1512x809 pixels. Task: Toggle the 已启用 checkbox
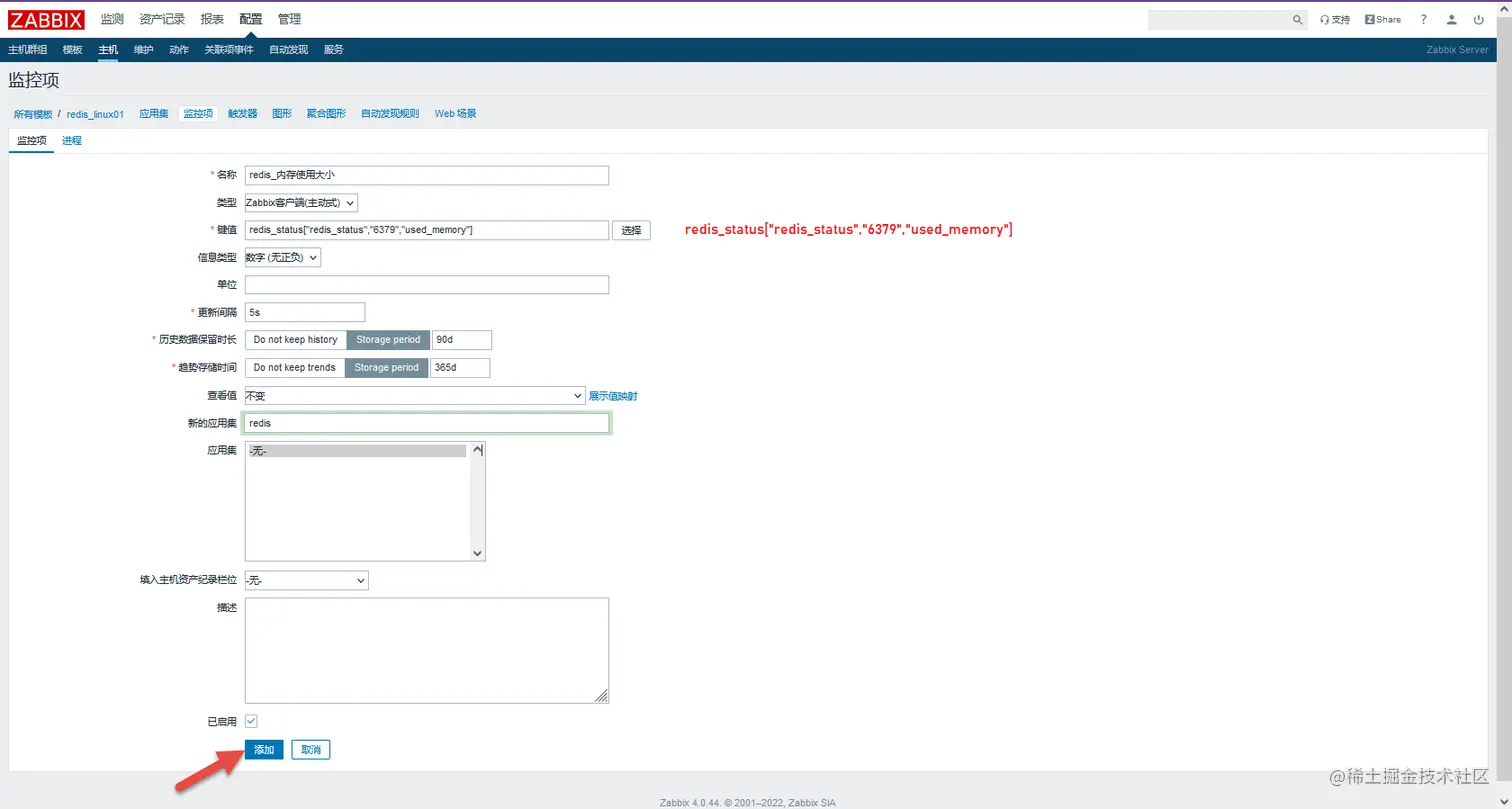pyautogui.click(x=252, y=721)
